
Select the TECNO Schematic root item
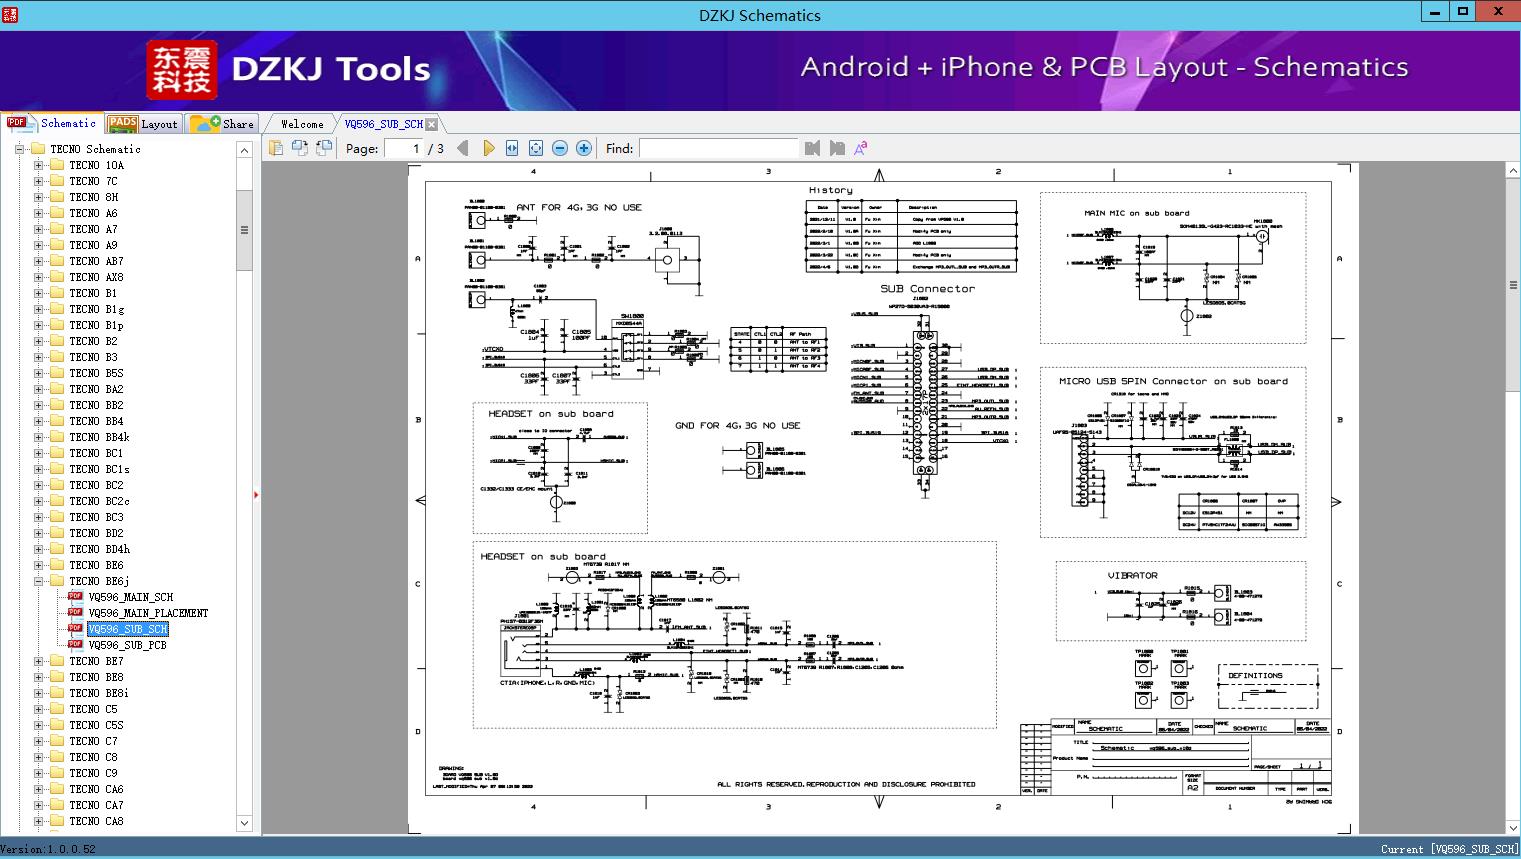tap(96, 149)
